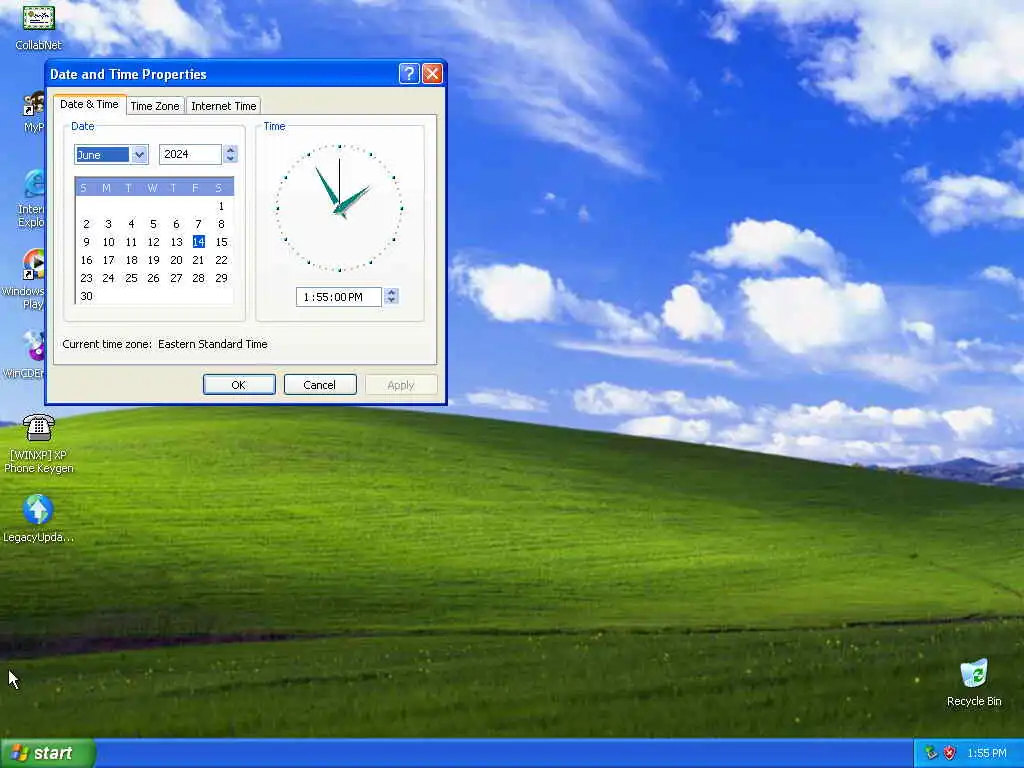Viewport: 1024px width, 768px height.
Task: Select June 15 in the calendar
Action: click(221, 242)
